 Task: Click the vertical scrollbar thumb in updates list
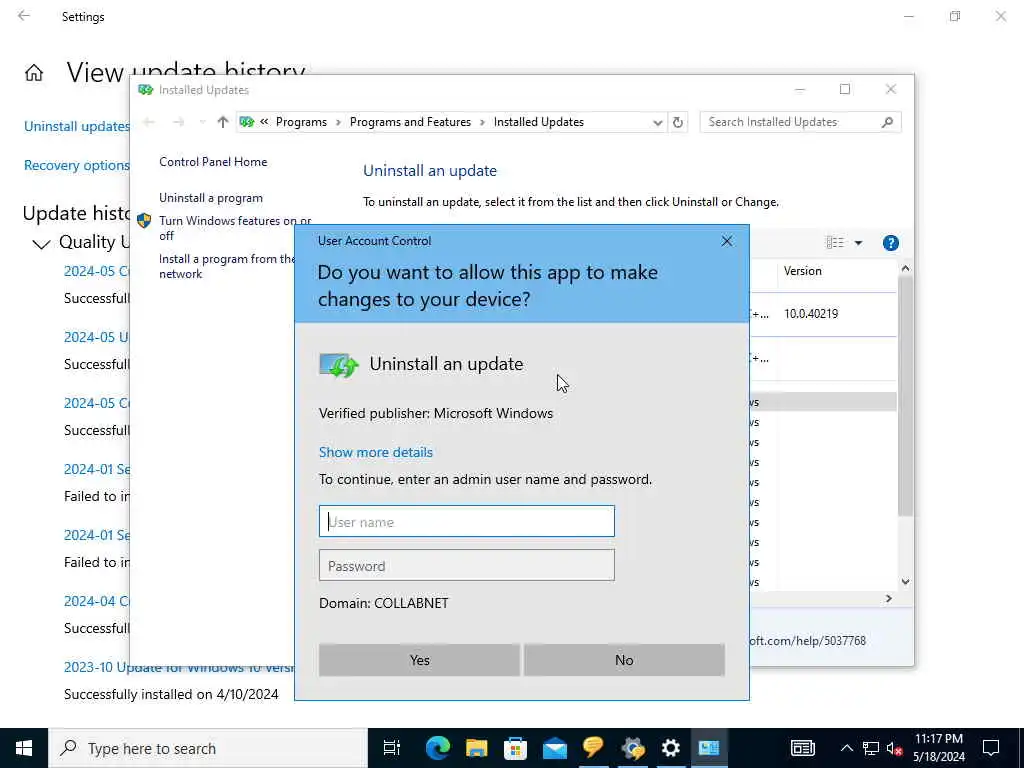pyautogui.click(x=904, y=395)
